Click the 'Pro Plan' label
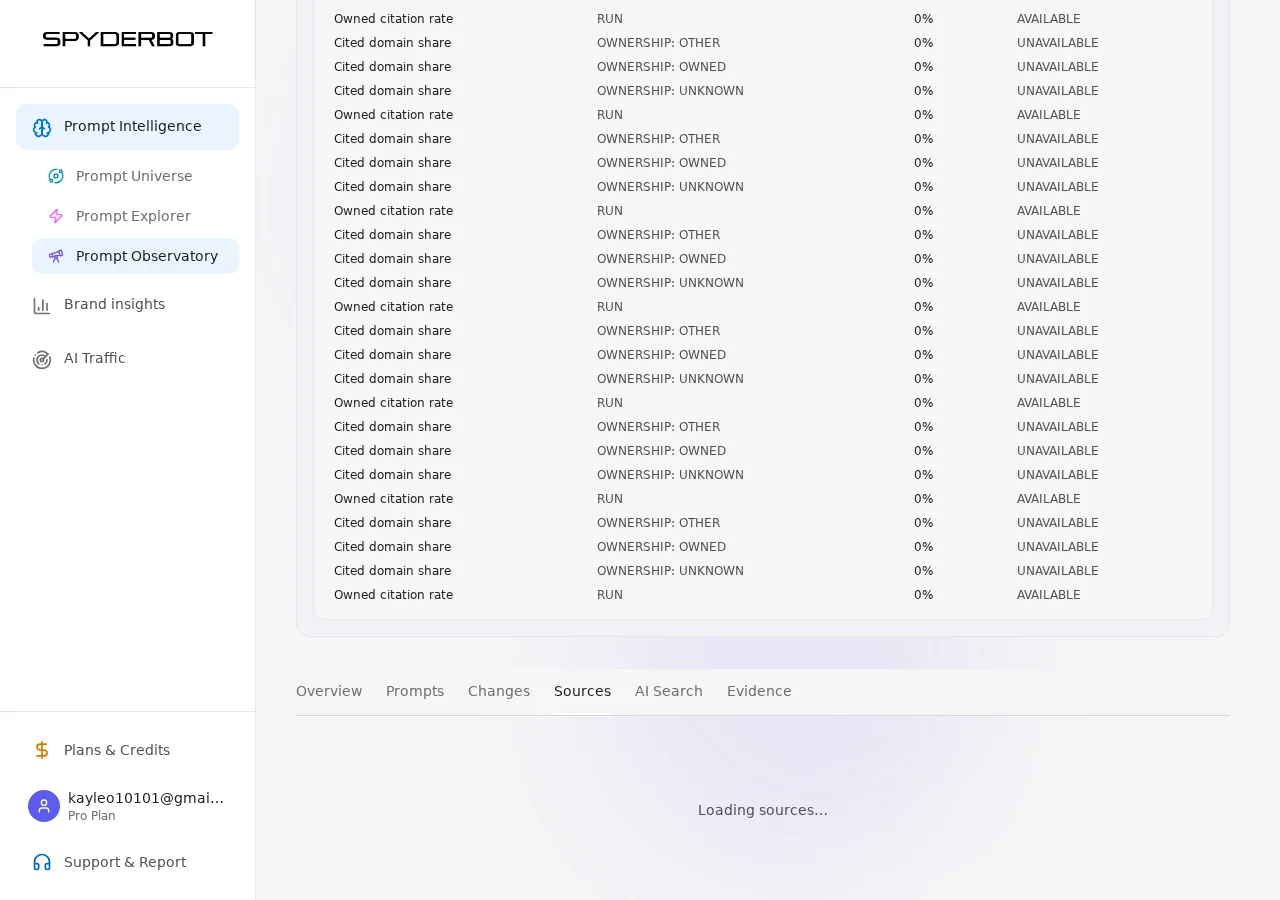The width and height of the screenshot is (1280, 900). 92,816
